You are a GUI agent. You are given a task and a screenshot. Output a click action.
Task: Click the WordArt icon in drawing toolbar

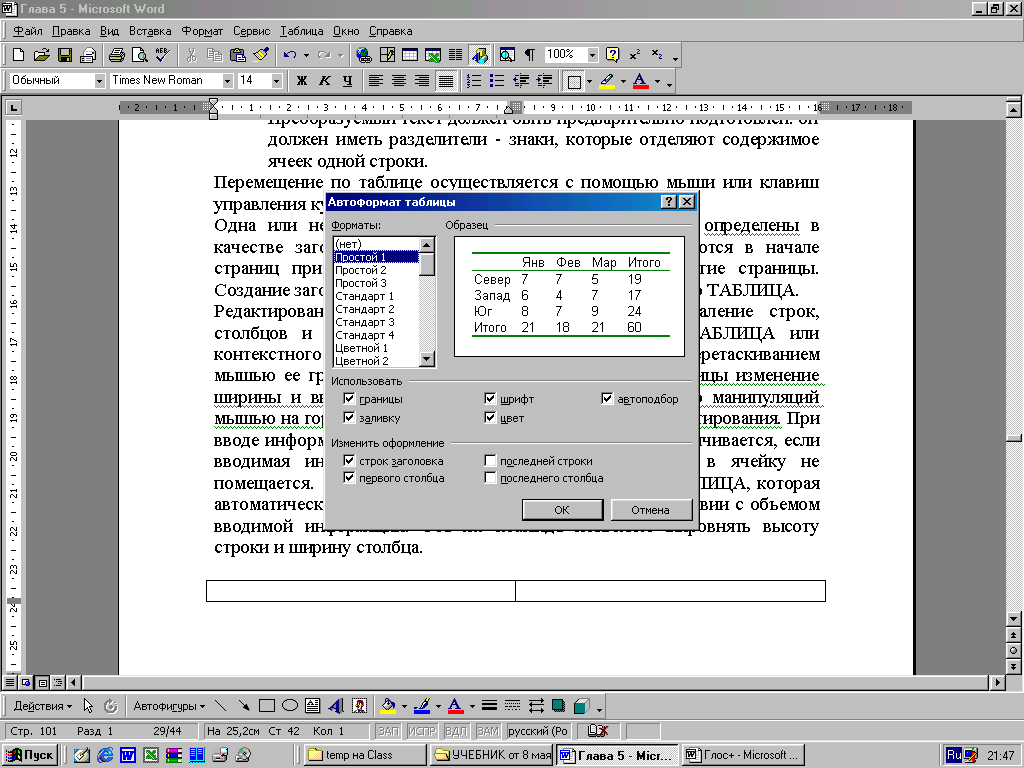336,705
